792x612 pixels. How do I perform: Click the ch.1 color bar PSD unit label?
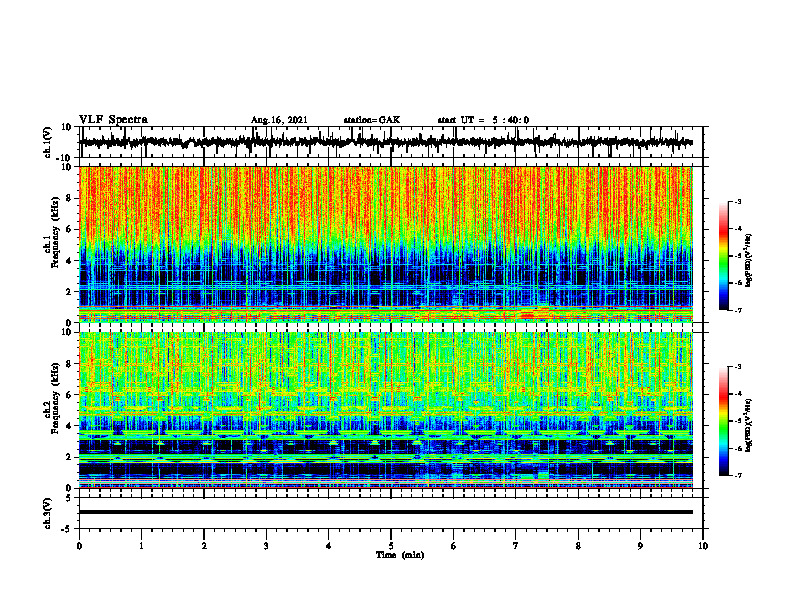749,261
